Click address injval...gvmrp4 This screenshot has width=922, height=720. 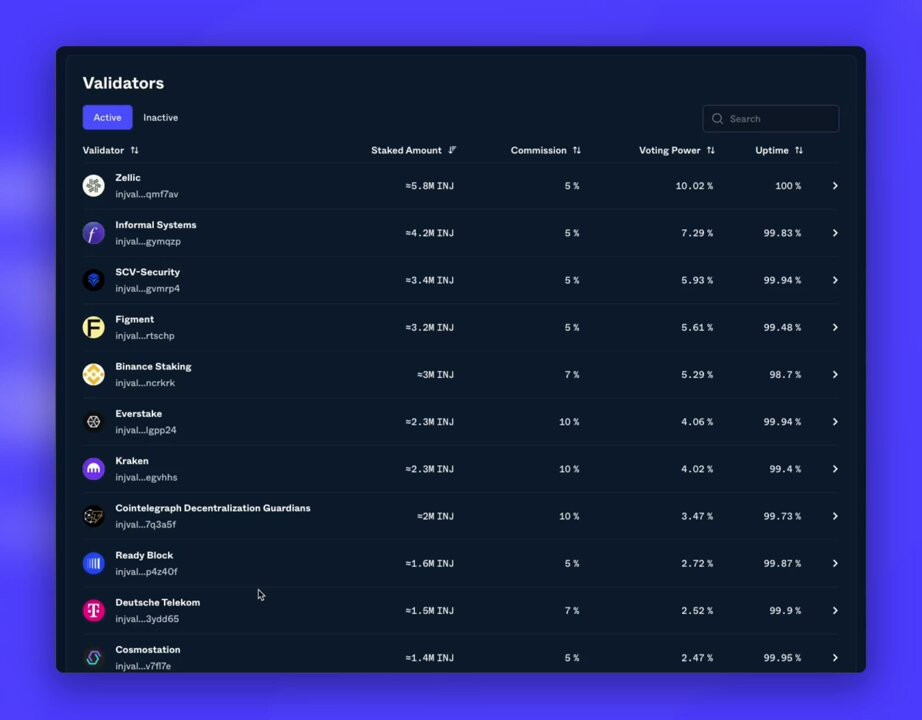[148, 288]
